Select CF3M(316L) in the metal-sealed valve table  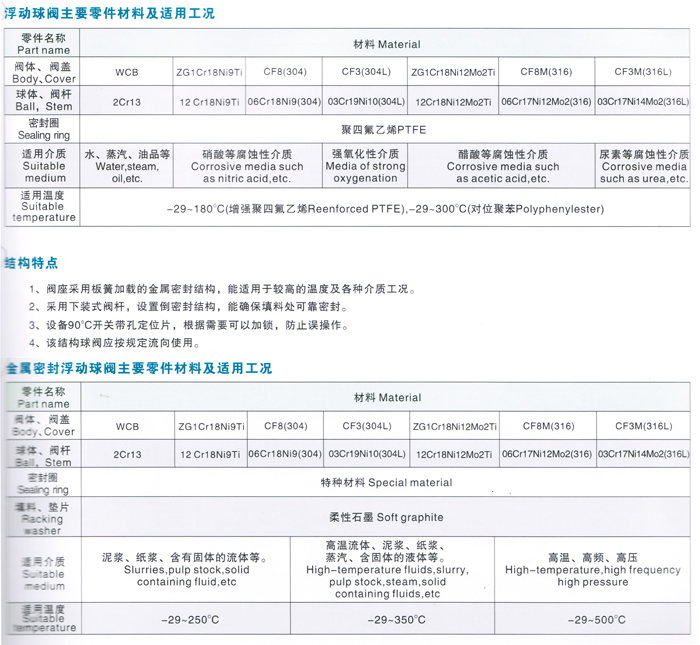coord(644,426)
